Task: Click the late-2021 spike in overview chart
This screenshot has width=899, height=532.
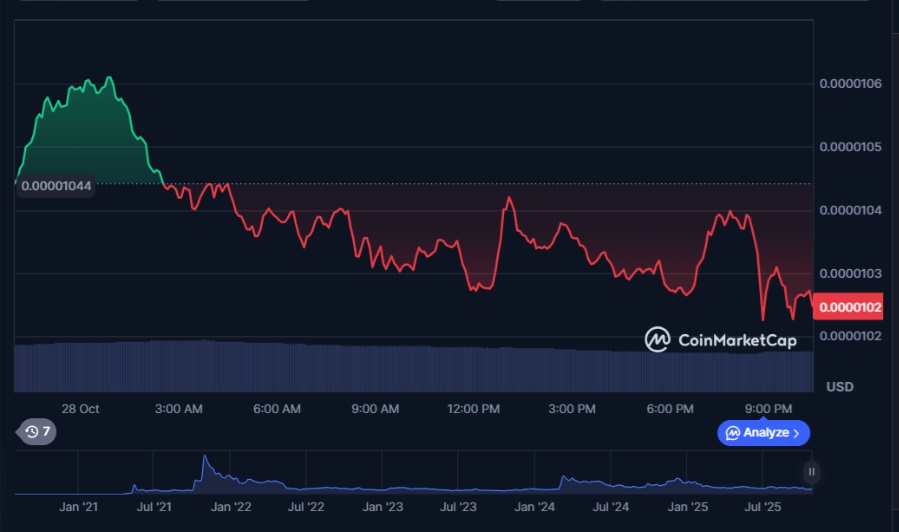Action: (x=205, y=457)
